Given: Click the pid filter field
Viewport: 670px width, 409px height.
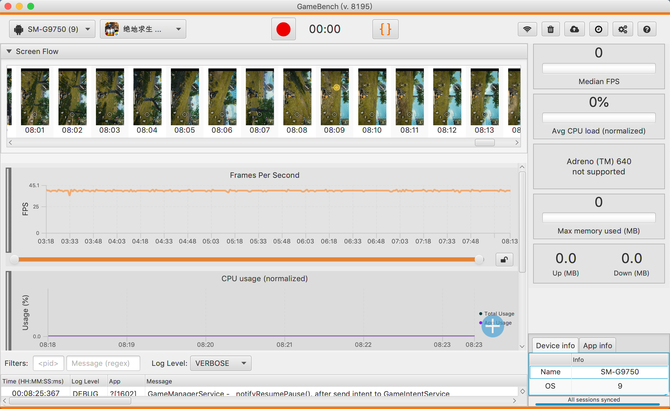Looking at the screenshot, I should coord(48,363).
